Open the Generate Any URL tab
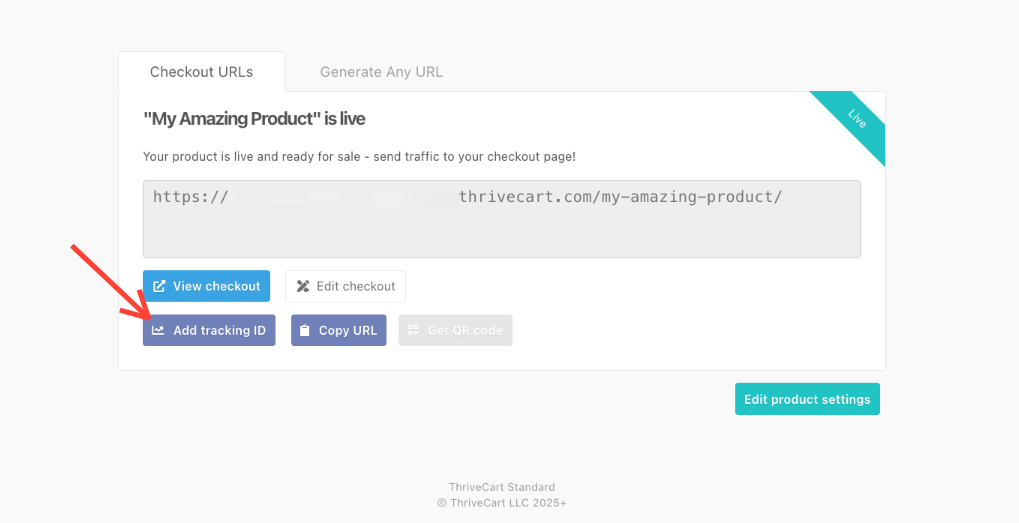The image size is (1019, 523). coord(381,72)
